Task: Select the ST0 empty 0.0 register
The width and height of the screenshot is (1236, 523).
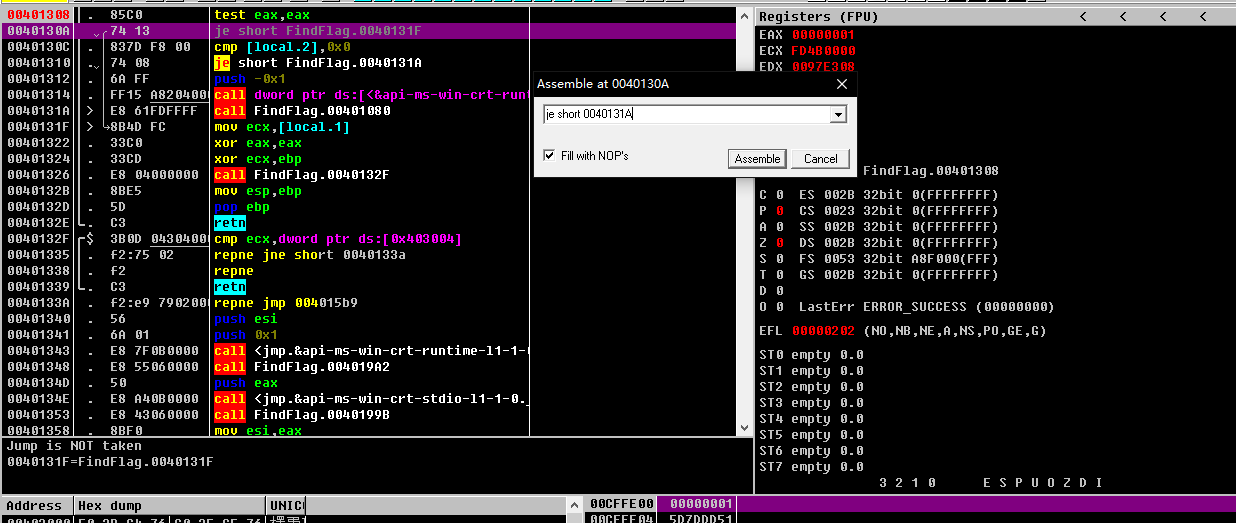Action: click(811, 355)
